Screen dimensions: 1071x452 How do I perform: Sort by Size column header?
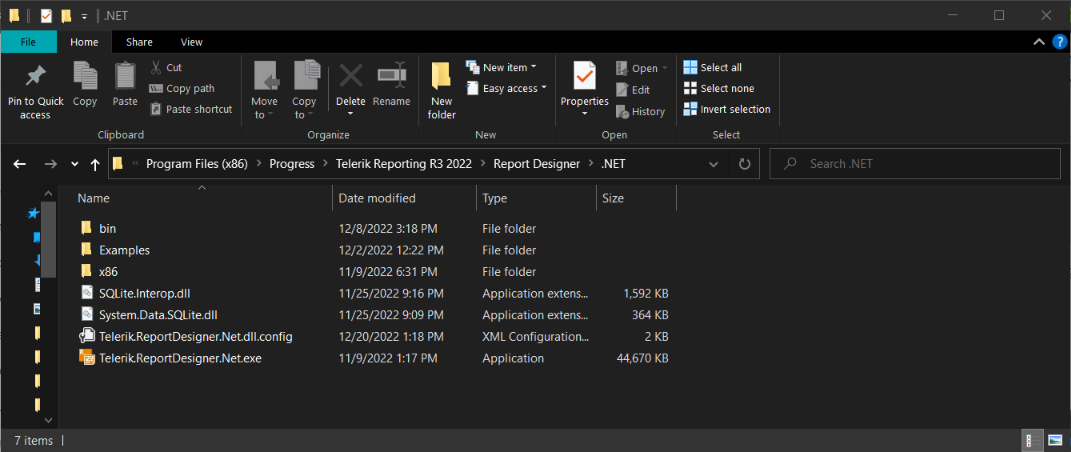[x=636, y=198]
